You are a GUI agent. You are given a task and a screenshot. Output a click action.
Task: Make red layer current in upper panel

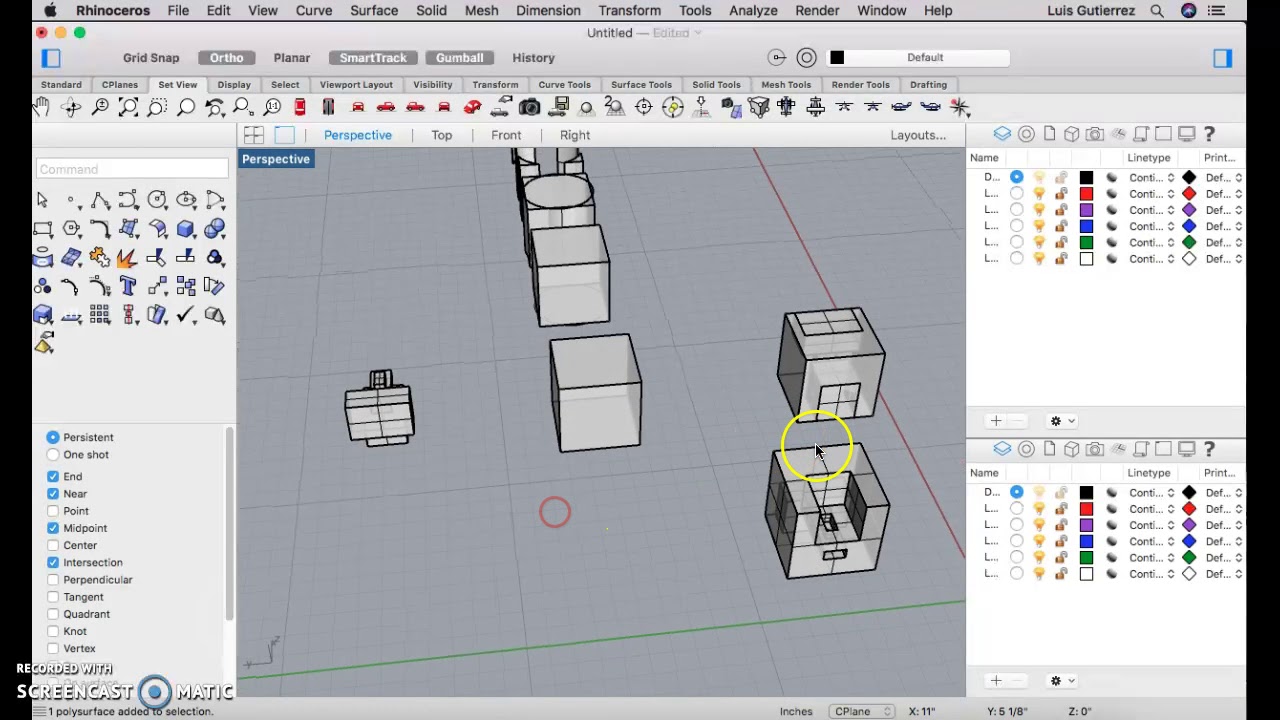(1017, 194)
